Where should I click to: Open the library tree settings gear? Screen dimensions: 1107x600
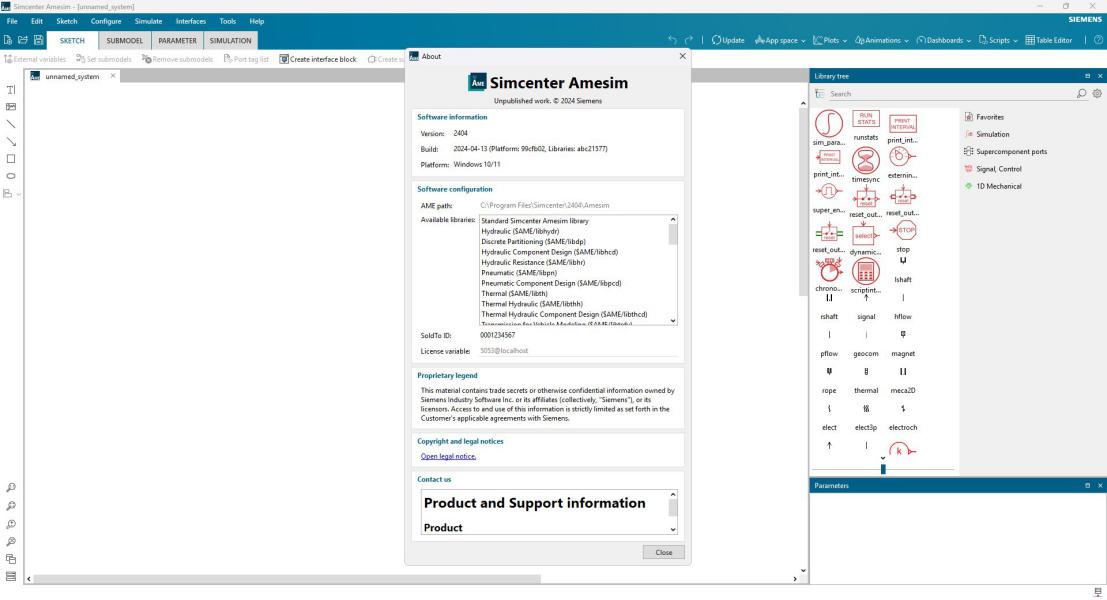pos(1096,93)
